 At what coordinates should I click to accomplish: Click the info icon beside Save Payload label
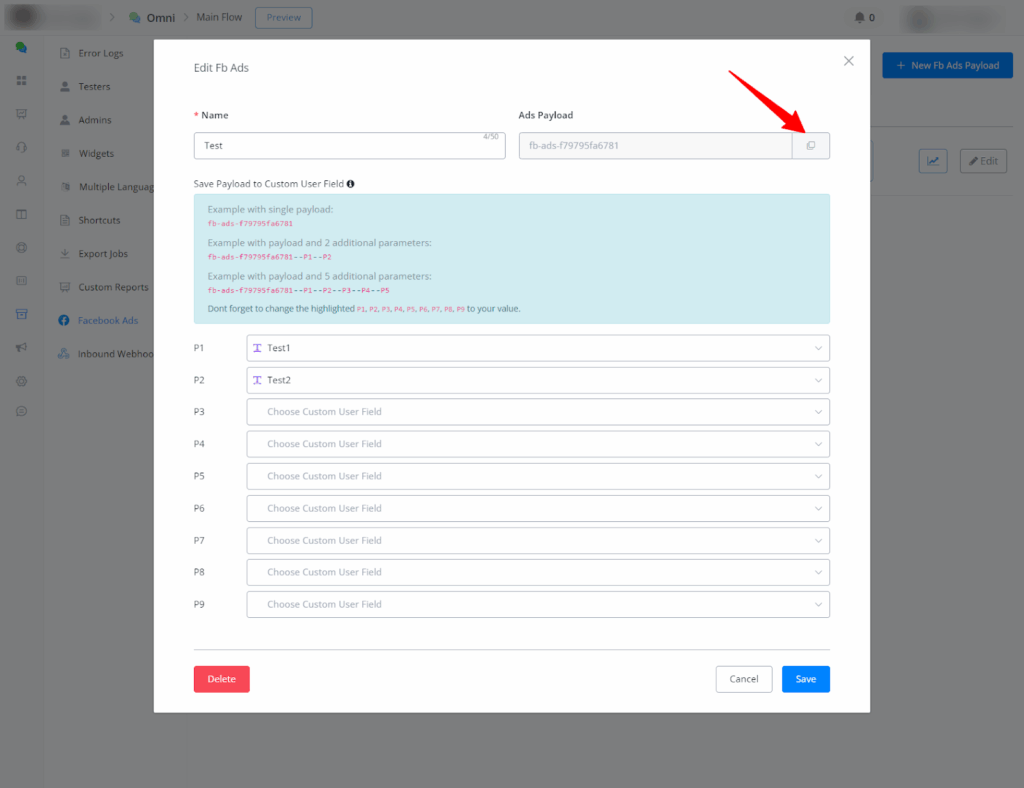click(x=351, y=184)
